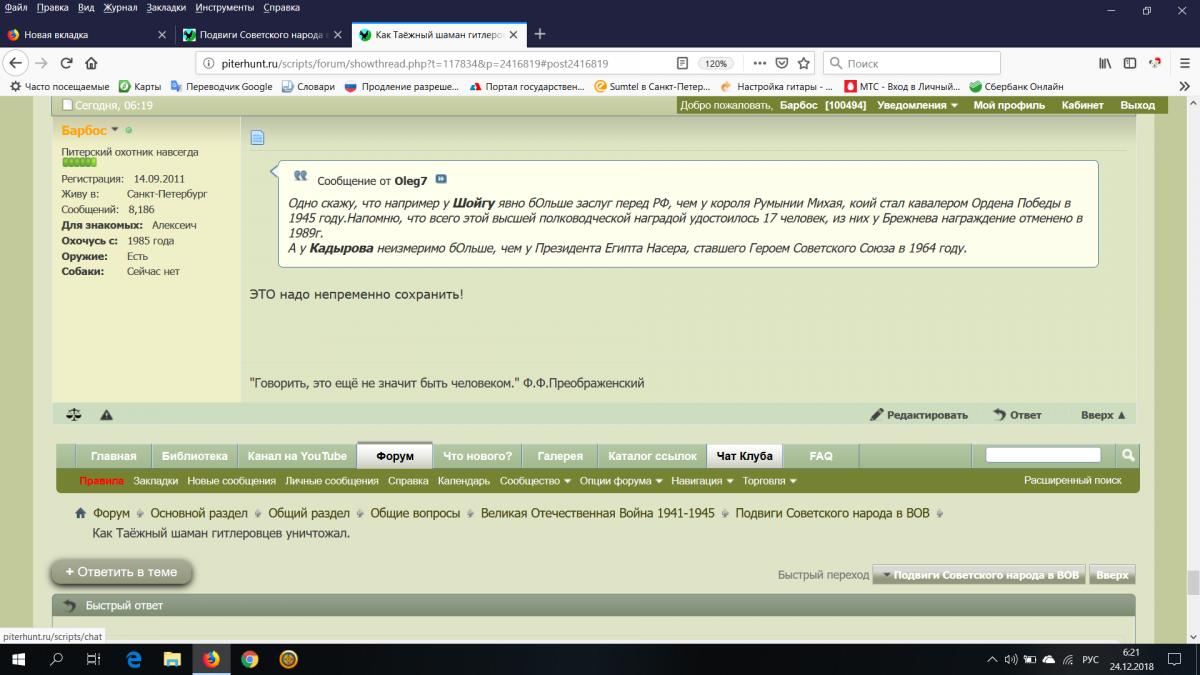This screenshot has height=675, width=1200.
Task: Reload the page with the refresh button
Action: (x=66, y=63)
